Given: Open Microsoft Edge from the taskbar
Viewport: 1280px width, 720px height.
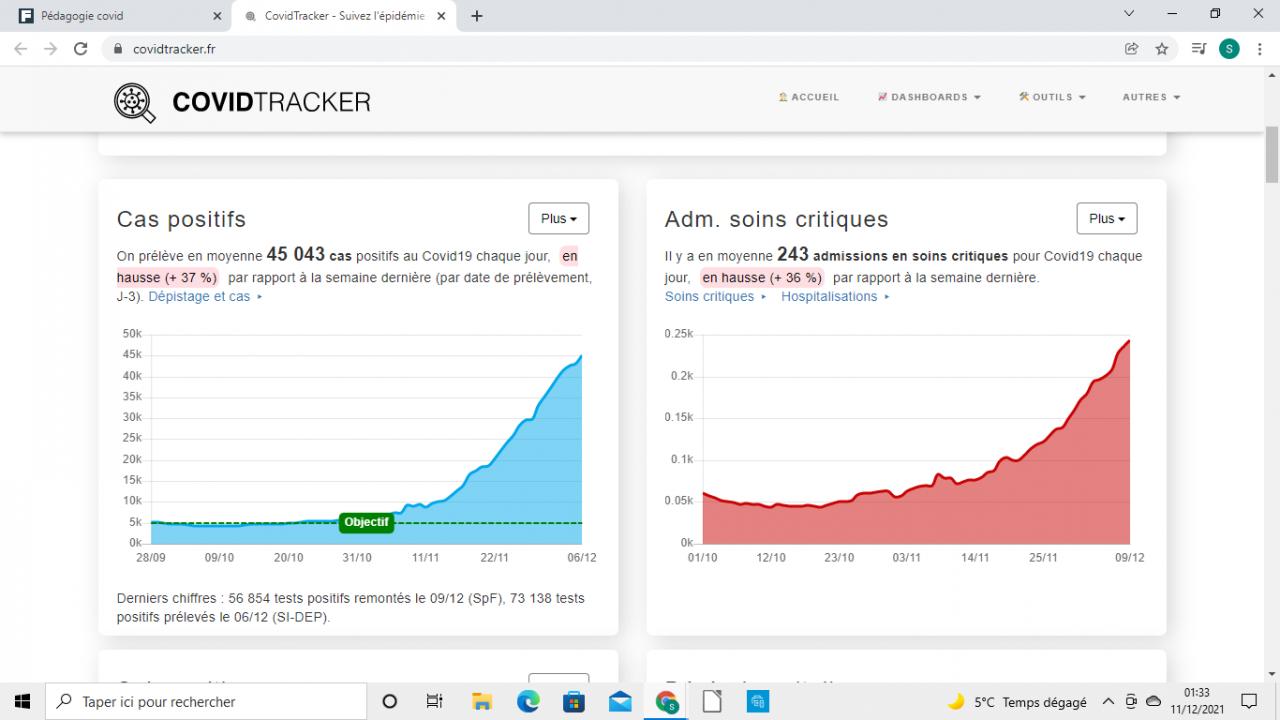Looking at the screenshot, I should point(528,702).
